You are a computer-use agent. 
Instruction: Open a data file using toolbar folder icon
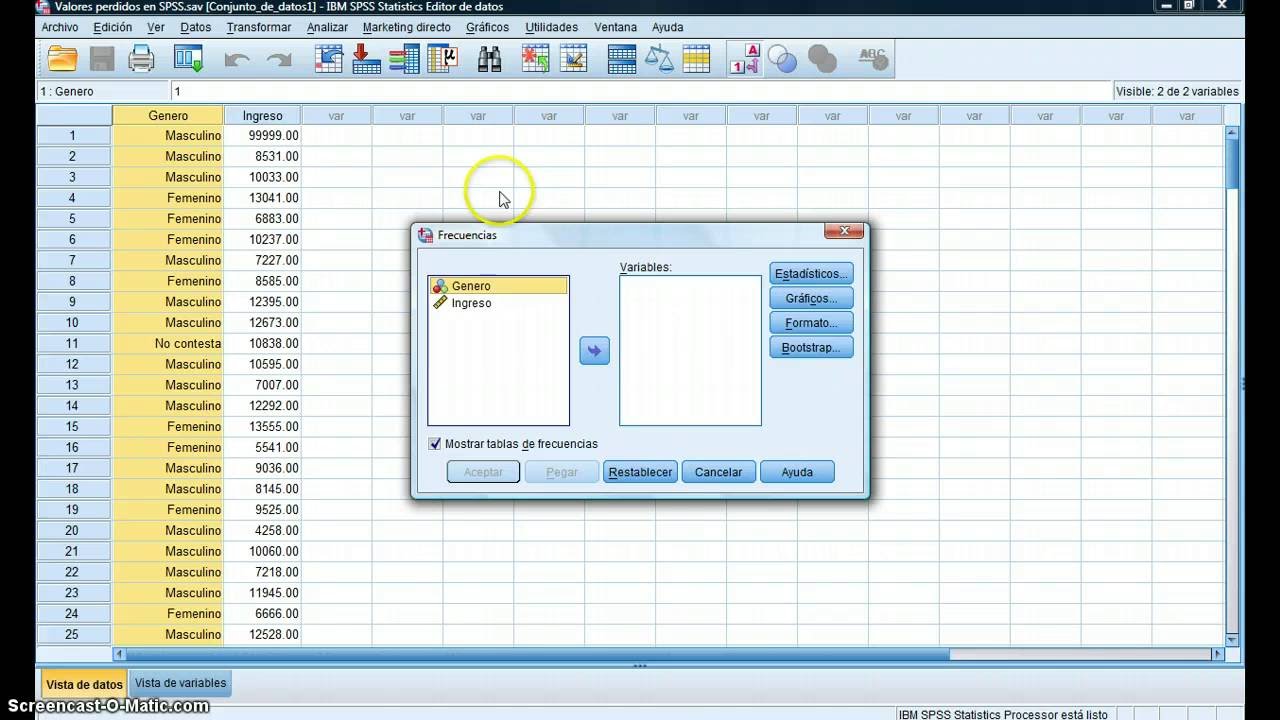click(62, 59)
